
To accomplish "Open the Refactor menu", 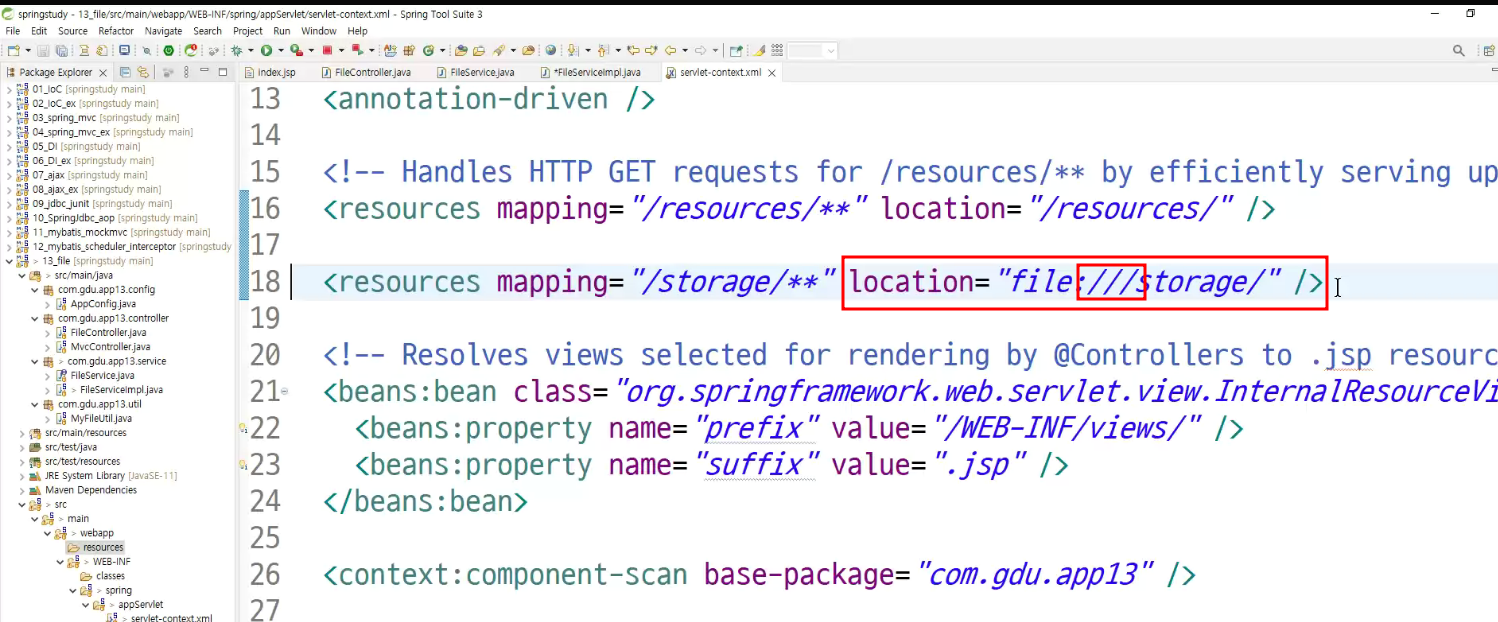I will (116, 31).
